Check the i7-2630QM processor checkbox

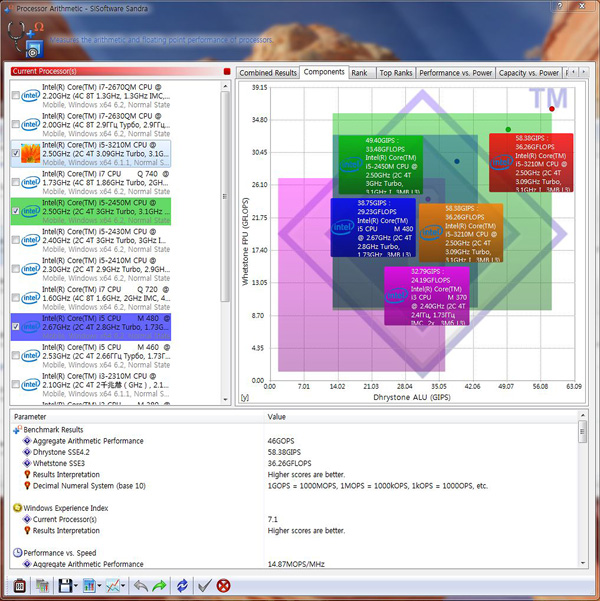pos(16,124)
